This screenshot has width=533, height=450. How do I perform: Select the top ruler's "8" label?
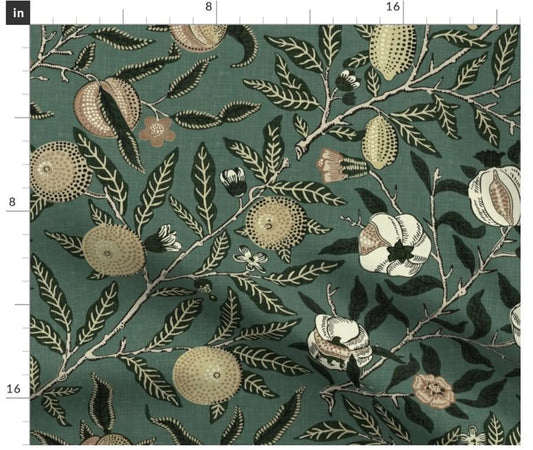tap(209, 6)
